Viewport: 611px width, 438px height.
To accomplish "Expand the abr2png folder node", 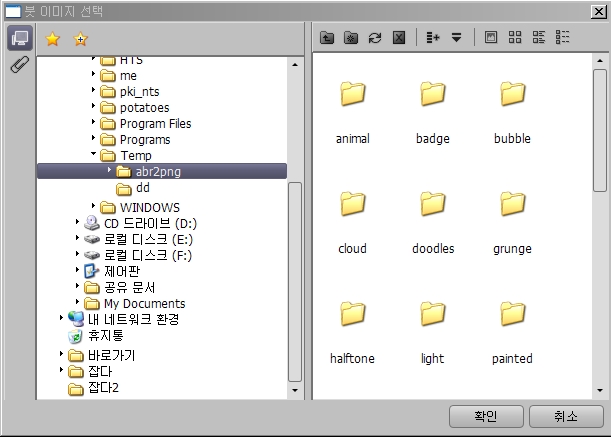I will (x=109, y=170).
